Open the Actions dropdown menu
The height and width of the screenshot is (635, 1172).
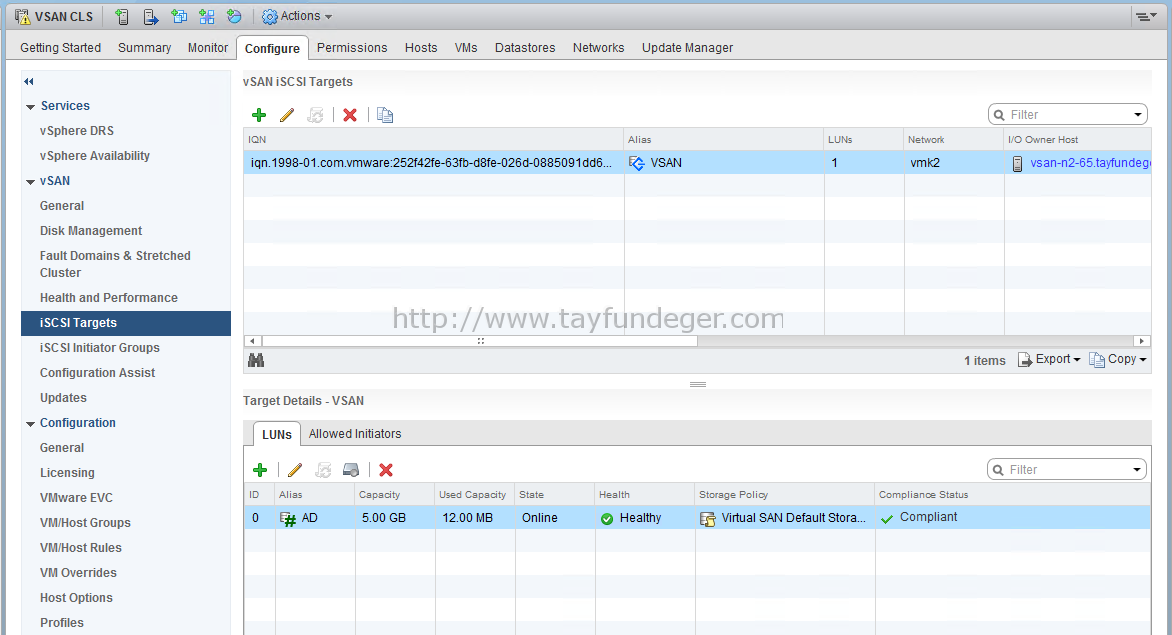click(x=297, y=16)
